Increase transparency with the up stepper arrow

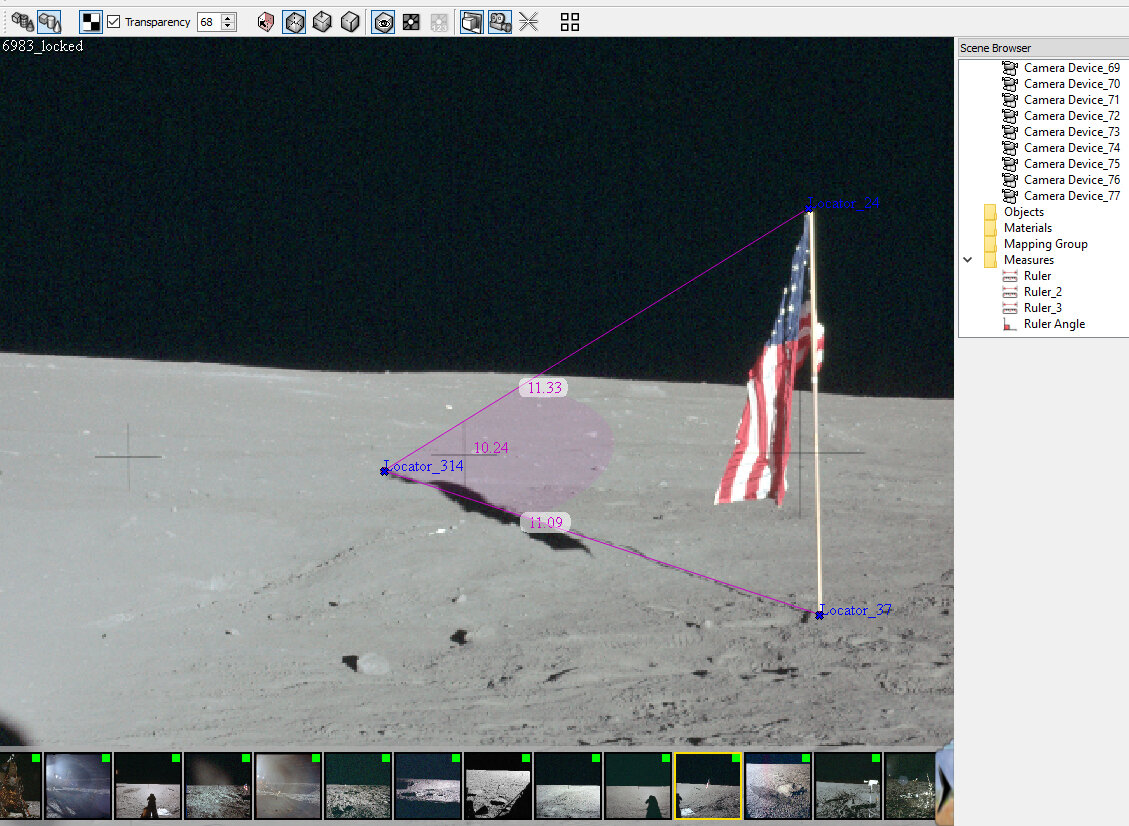click(228, 17)
